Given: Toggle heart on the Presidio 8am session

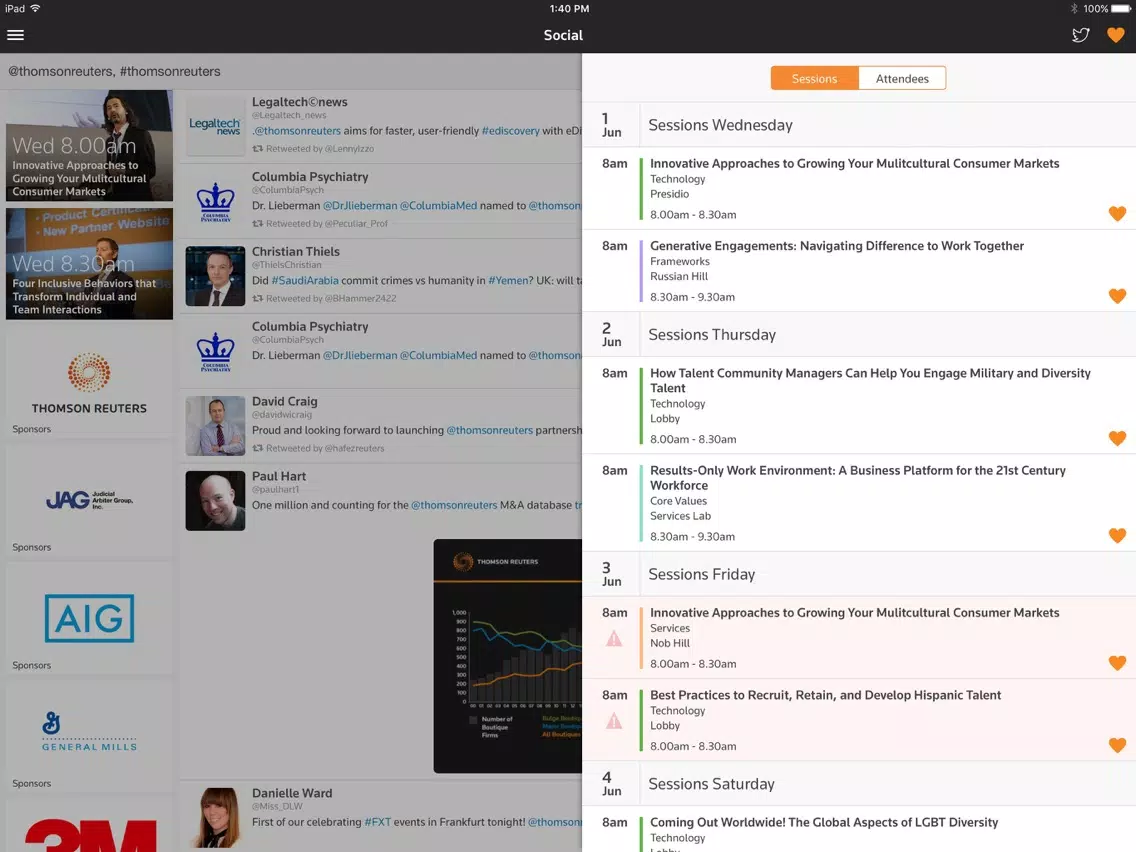Looking at the screenshot, I should [x=1117, y=214].
